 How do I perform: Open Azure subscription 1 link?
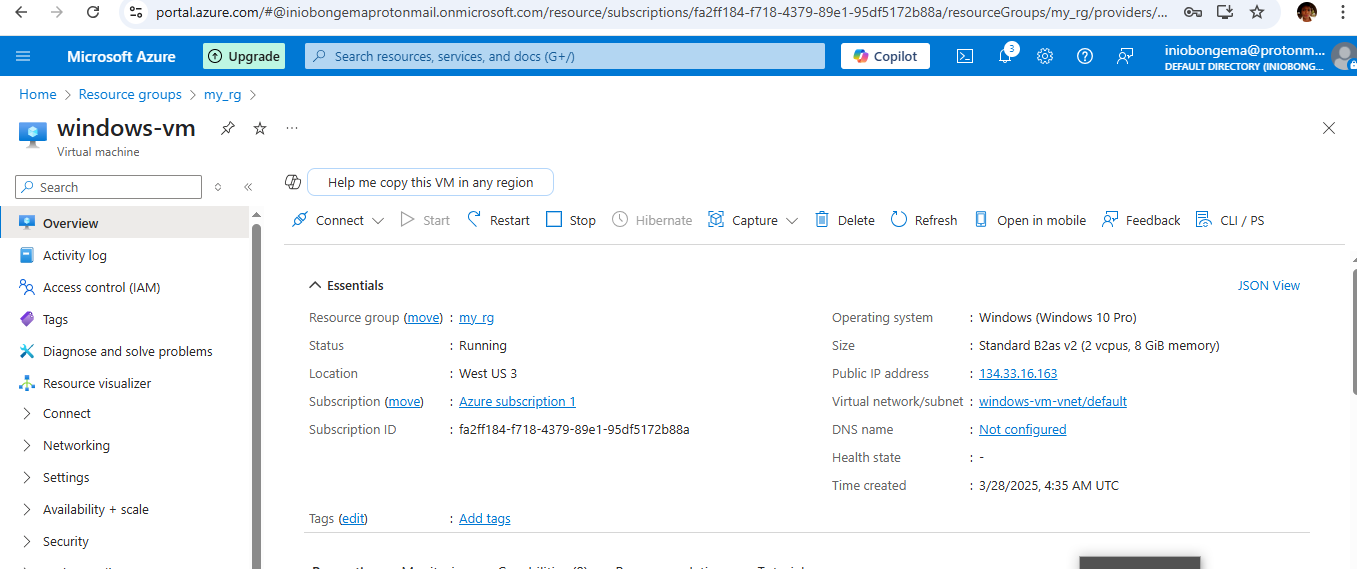[517, 401]
